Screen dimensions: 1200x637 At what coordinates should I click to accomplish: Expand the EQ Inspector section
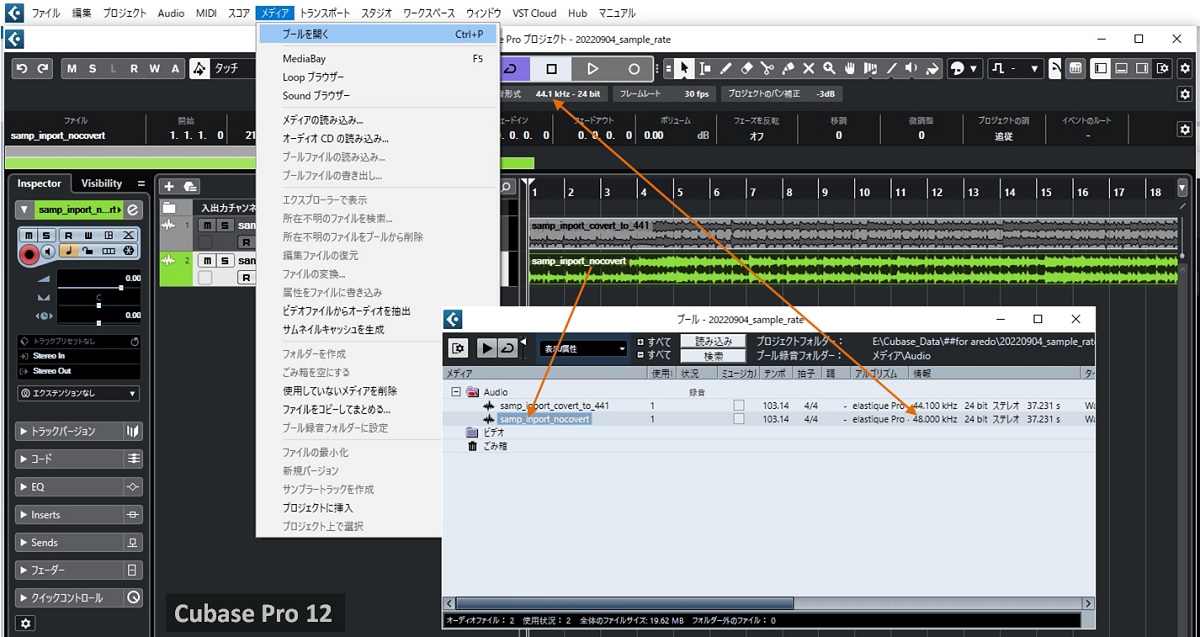tap(80, 487)
